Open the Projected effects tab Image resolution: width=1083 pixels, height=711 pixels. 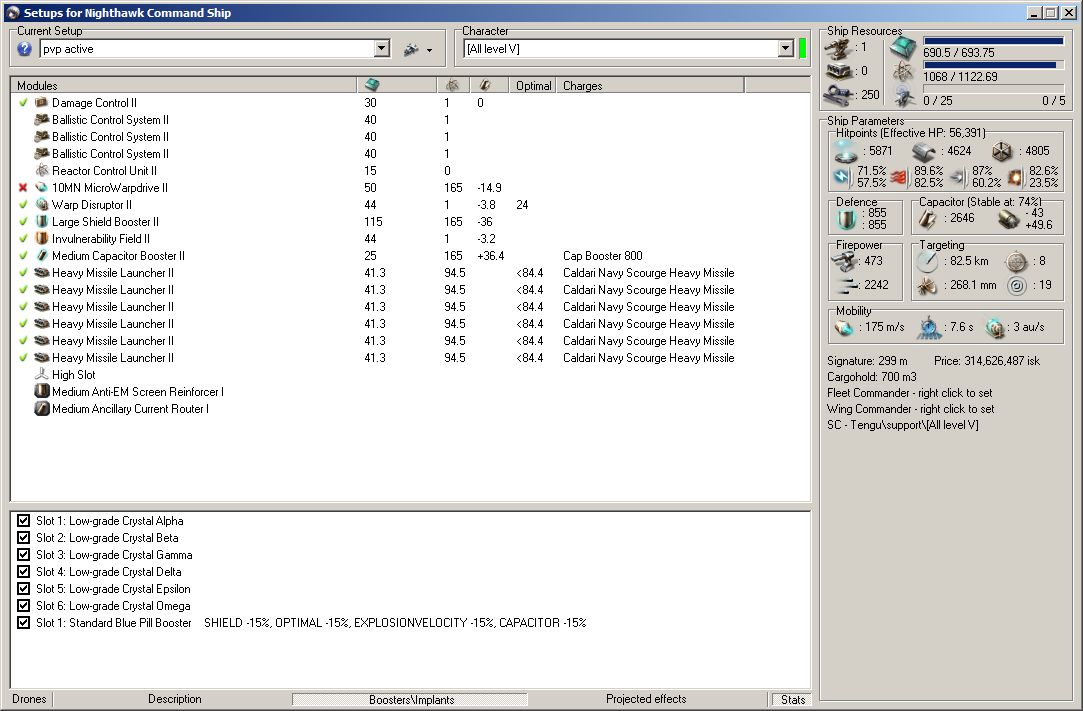point(646,699)
